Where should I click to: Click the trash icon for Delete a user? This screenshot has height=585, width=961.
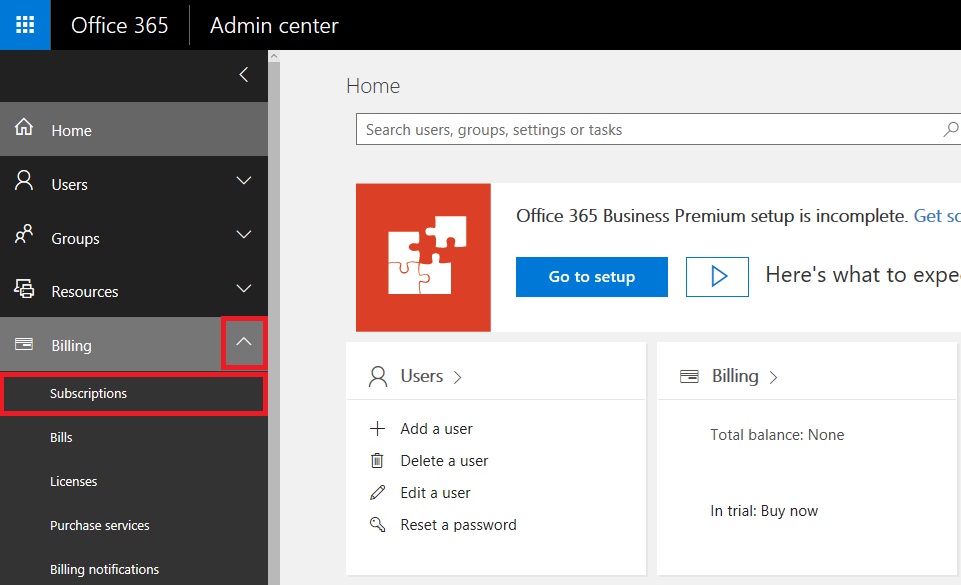point(377,461)
